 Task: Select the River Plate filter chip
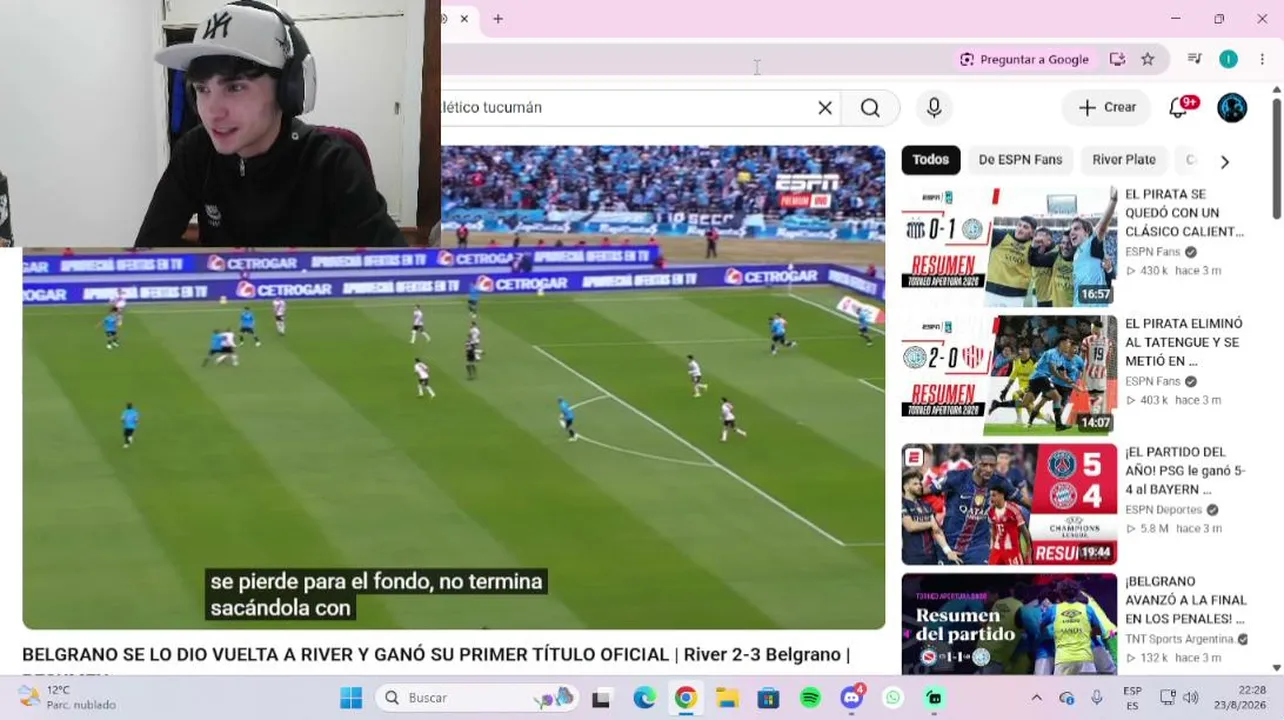click(1124, 160)
